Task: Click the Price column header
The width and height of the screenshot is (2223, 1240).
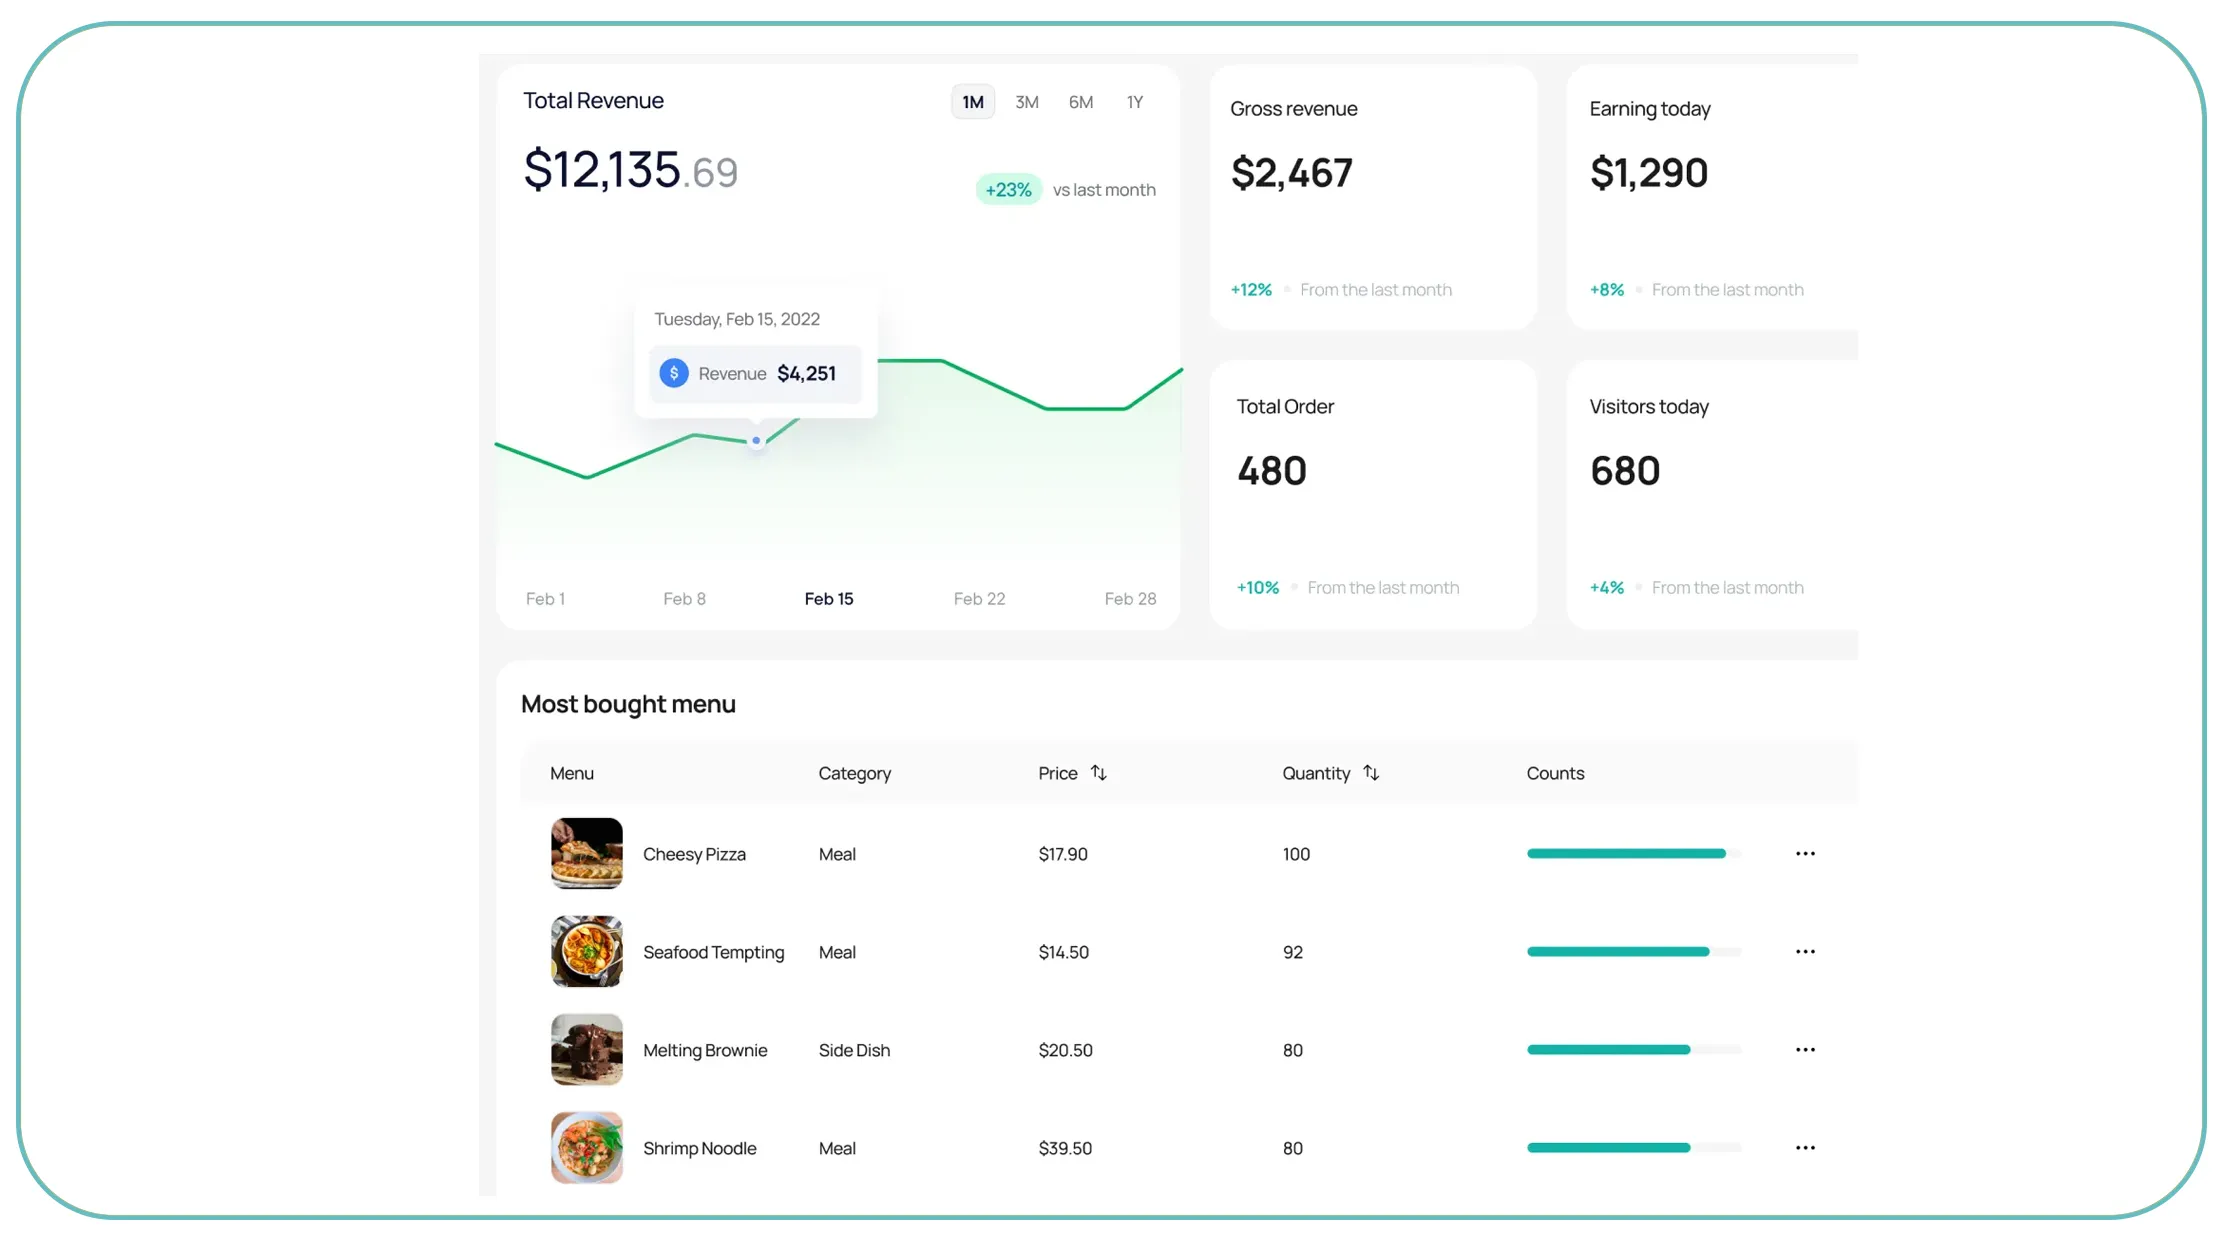Action: [x=1058, y=773]
